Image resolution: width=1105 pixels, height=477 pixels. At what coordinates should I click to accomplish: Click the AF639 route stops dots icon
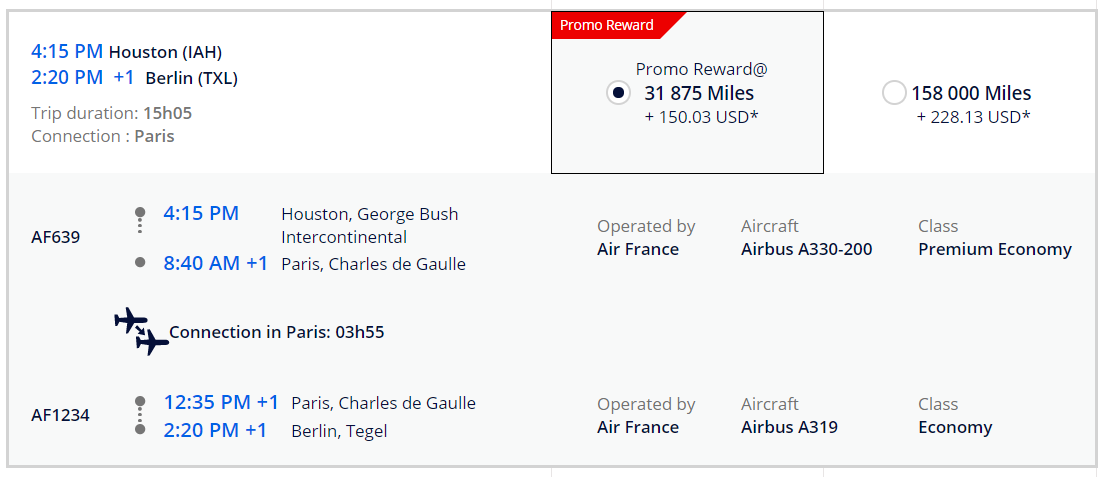coord(140,237)
